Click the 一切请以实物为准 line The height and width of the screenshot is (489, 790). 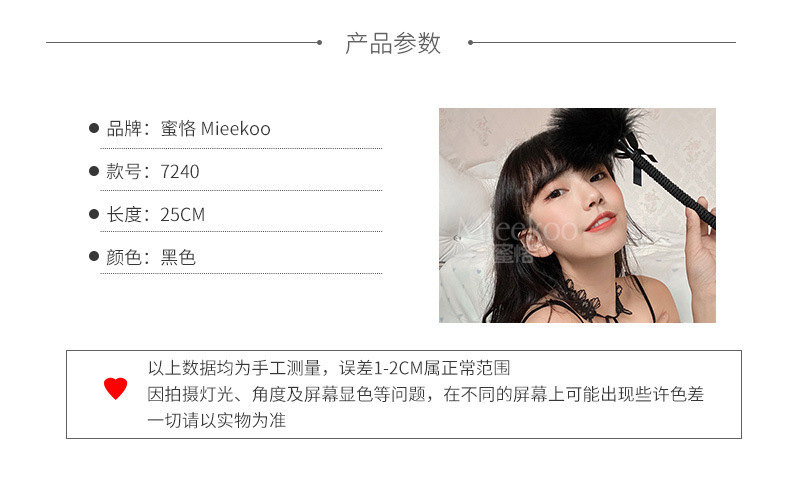[217, 420]
